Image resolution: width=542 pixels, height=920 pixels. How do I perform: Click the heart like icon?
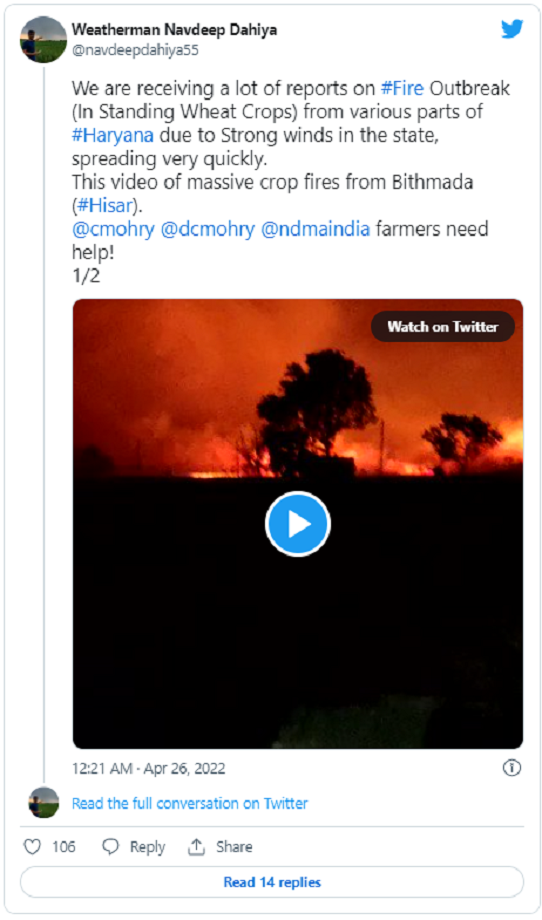coord(32,847)
